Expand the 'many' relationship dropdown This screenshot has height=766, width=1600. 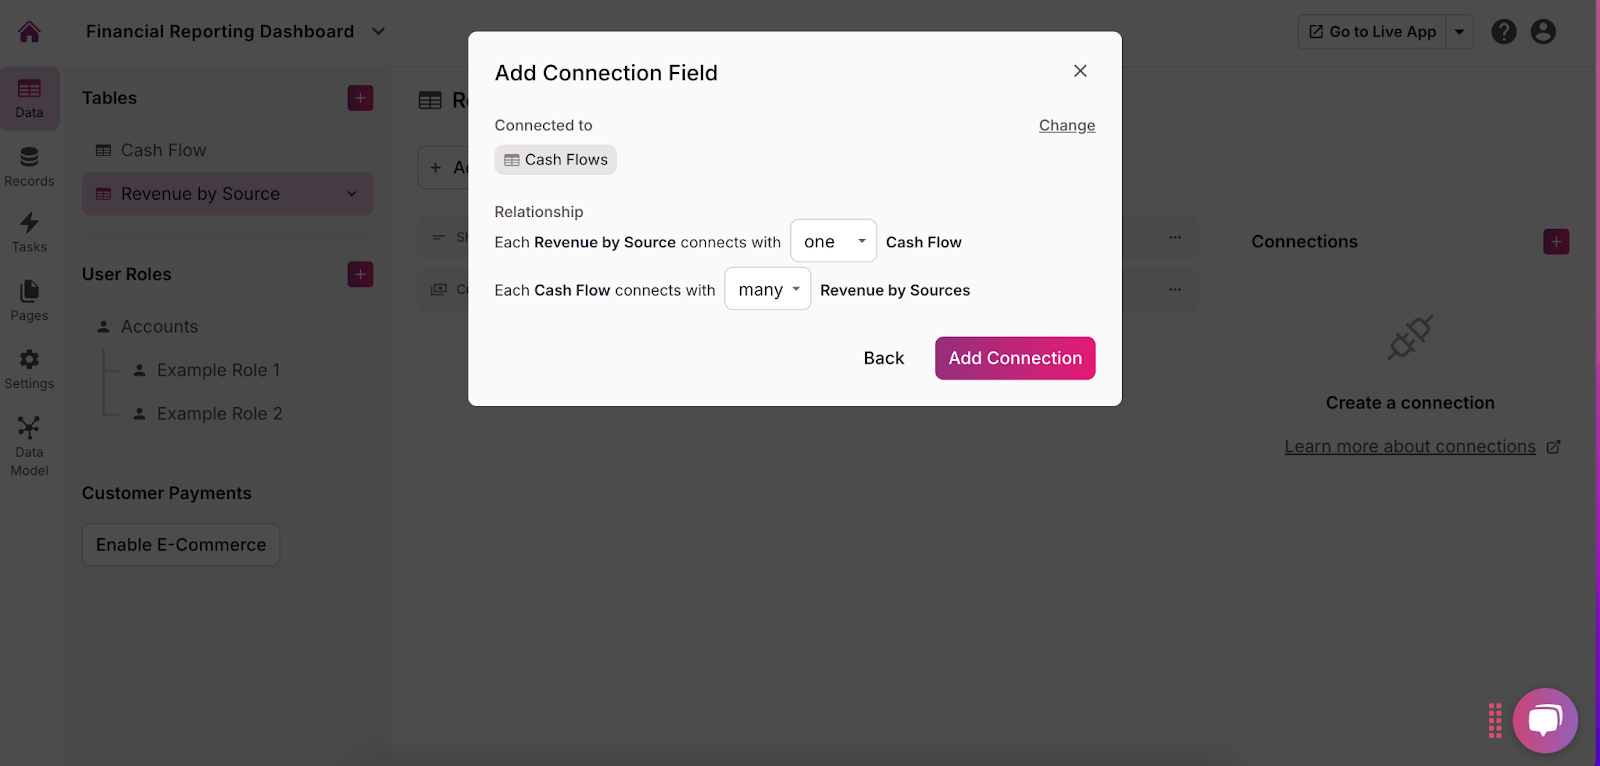pyautogui.click(x=767, y=289)
